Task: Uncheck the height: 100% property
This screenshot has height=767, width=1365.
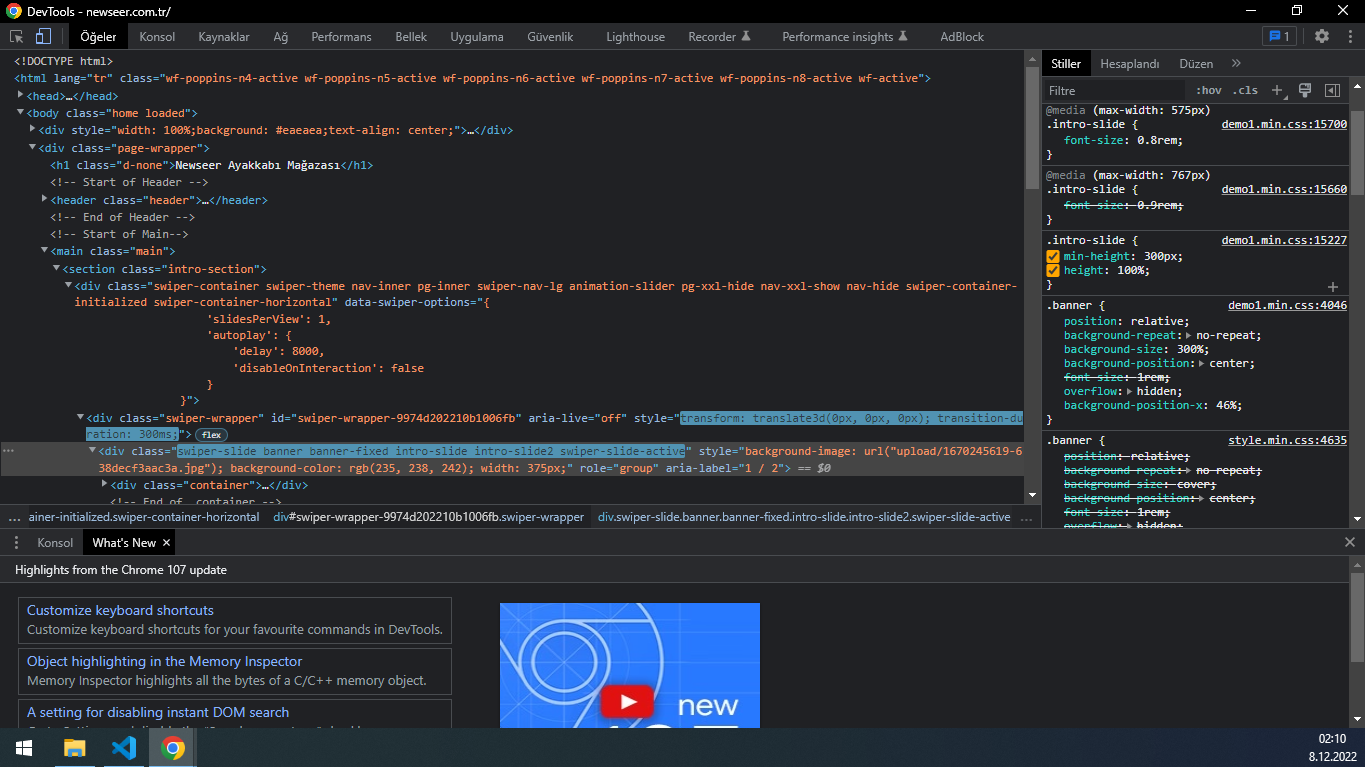Action: point(1053,270)
